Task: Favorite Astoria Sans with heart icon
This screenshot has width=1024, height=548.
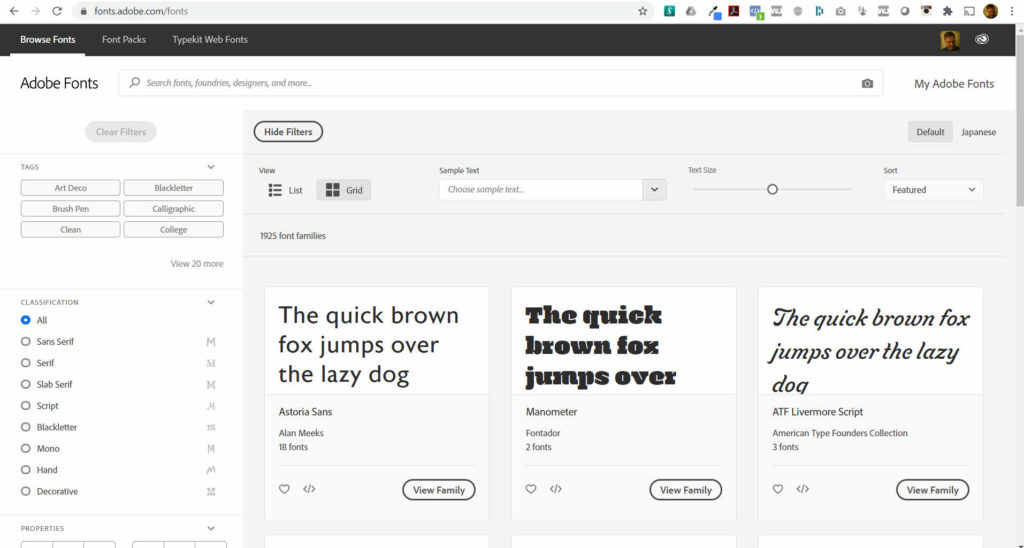Action: pos(284,489)
